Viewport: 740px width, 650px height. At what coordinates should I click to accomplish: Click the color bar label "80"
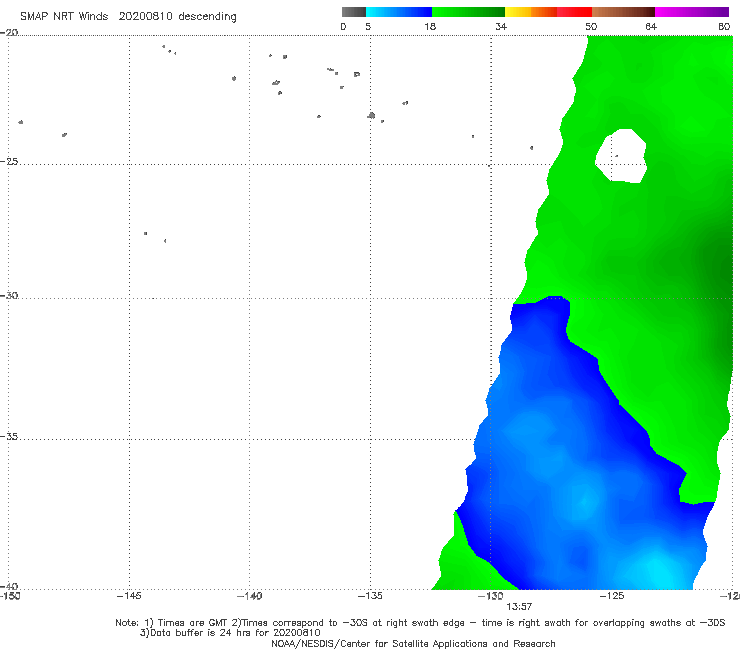pos(724,26)
